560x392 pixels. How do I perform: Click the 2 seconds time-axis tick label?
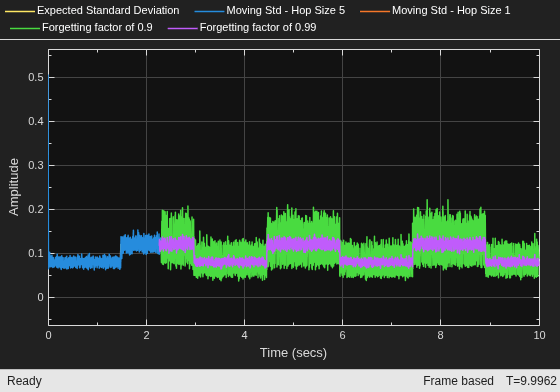[x=146, y=335]
